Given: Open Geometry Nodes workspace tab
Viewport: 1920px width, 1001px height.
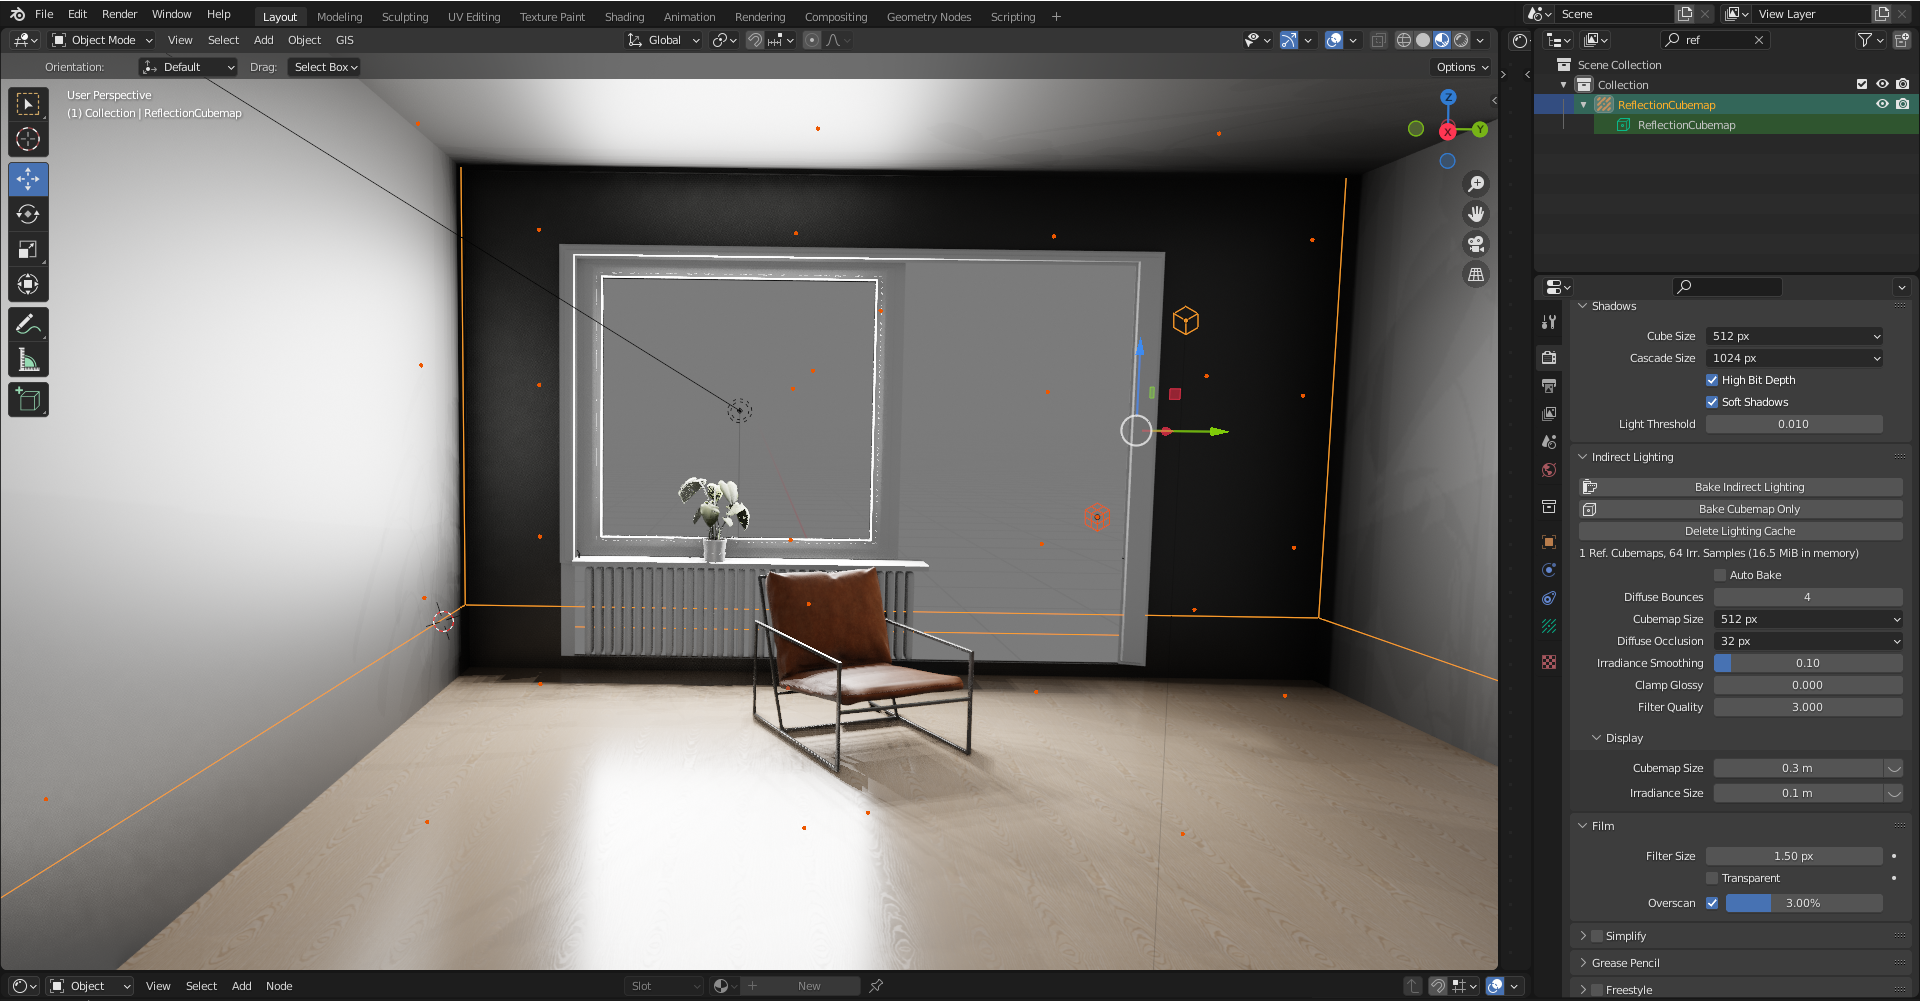Looking at the screenshot, I should (929, 17).
